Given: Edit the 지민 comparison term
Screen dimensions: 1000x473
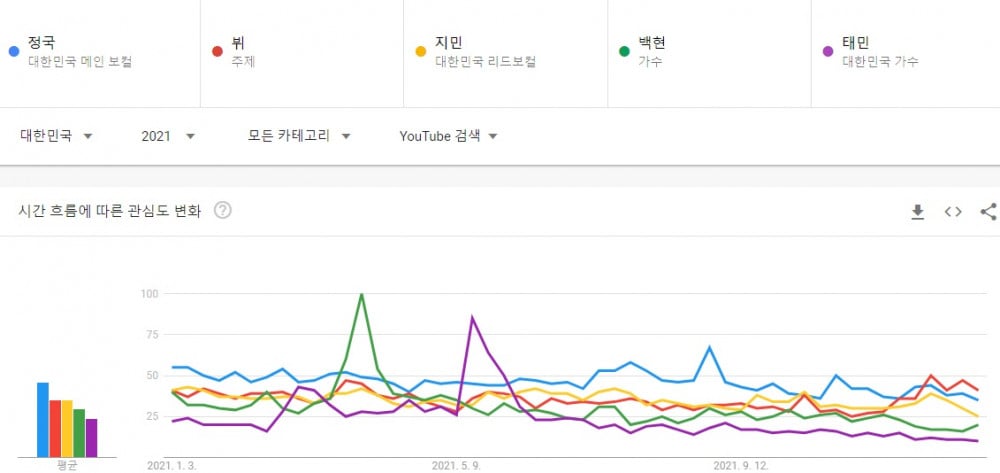Looking at the screenshot, I should 505,53.
